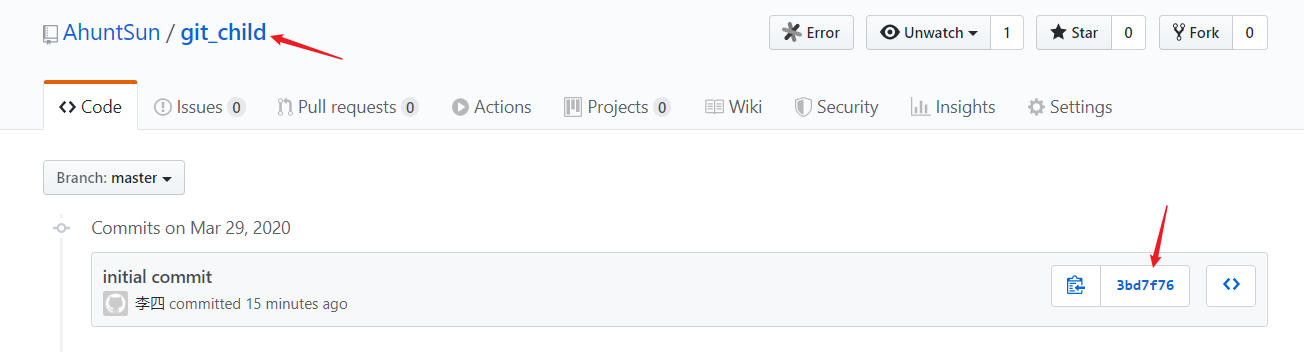View the watchers count of 1
Viewport: 1304px width, 364px height.
1007,32
